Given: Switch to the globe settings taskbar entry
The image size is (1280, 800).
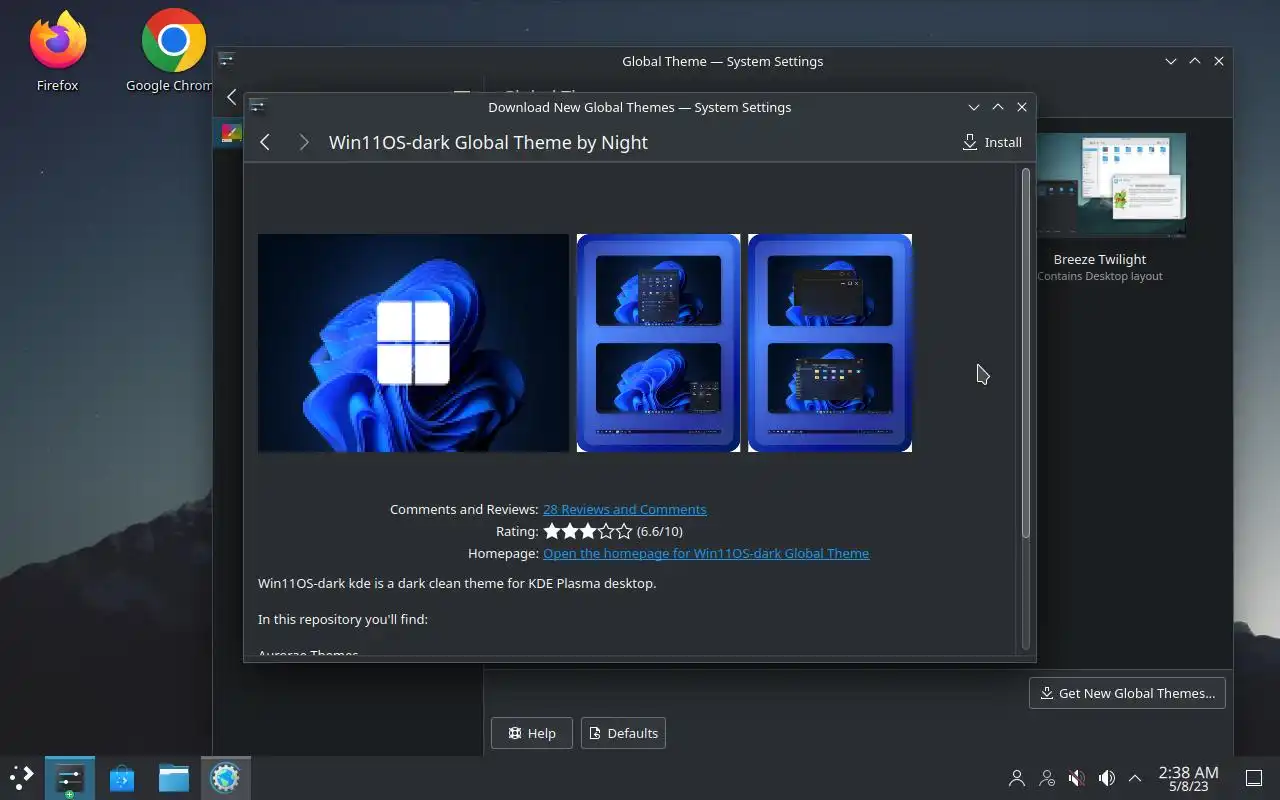Looking at the screenshot, I should tap(225, 777).
